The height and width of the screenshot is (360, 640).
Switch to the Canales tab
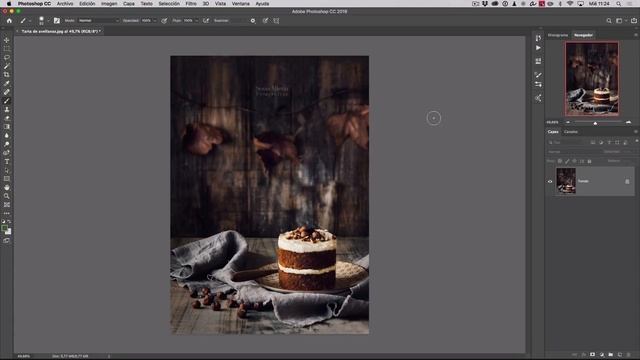pos(571,132)
